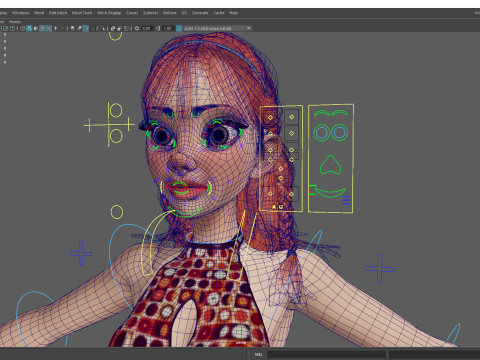Select blue plus control near left shoulder
Image resolution: width=480 pixels, height=360 pixels.
[81, 254]
